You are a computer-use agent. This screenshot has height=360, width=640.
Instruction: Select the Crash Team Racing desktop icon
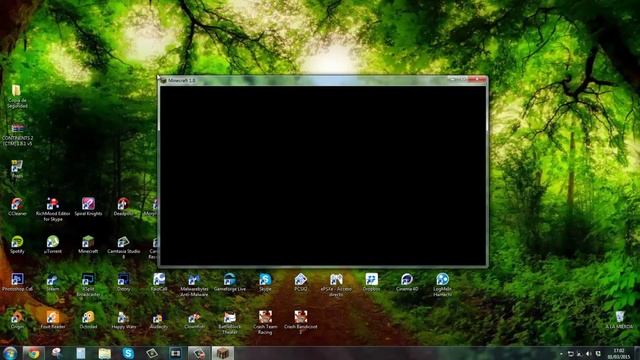[x=265, y=323]
